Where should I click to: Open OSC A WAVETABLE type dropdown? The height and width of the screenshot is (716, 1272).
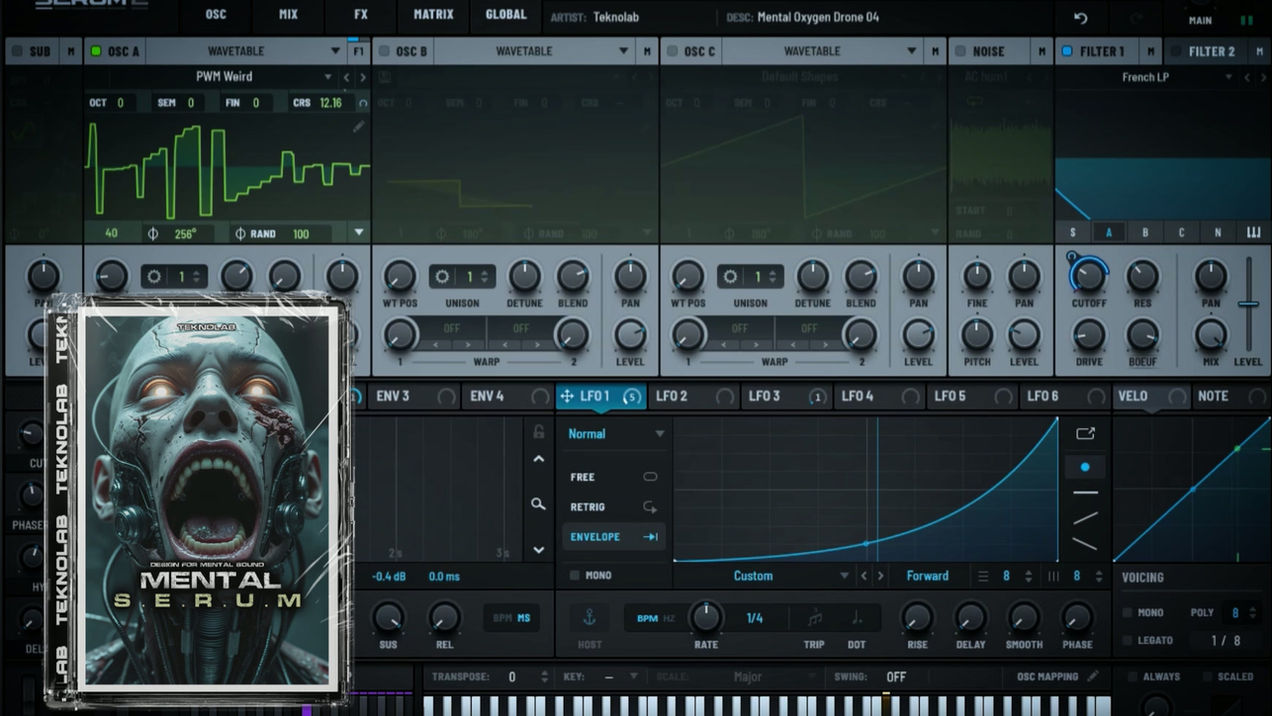[246, 51]
